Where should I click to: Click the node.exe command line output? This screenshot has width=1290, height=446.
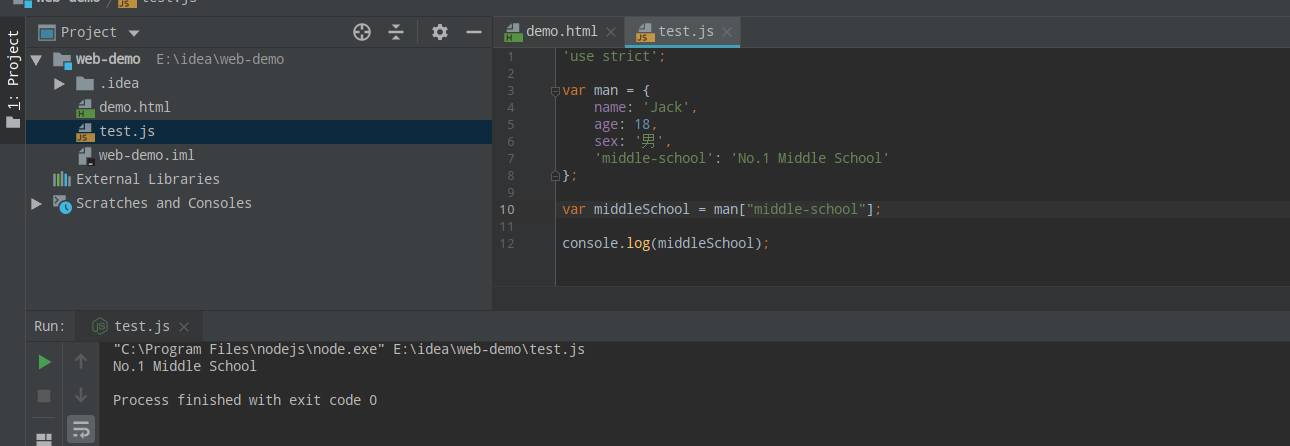[349, 349]
